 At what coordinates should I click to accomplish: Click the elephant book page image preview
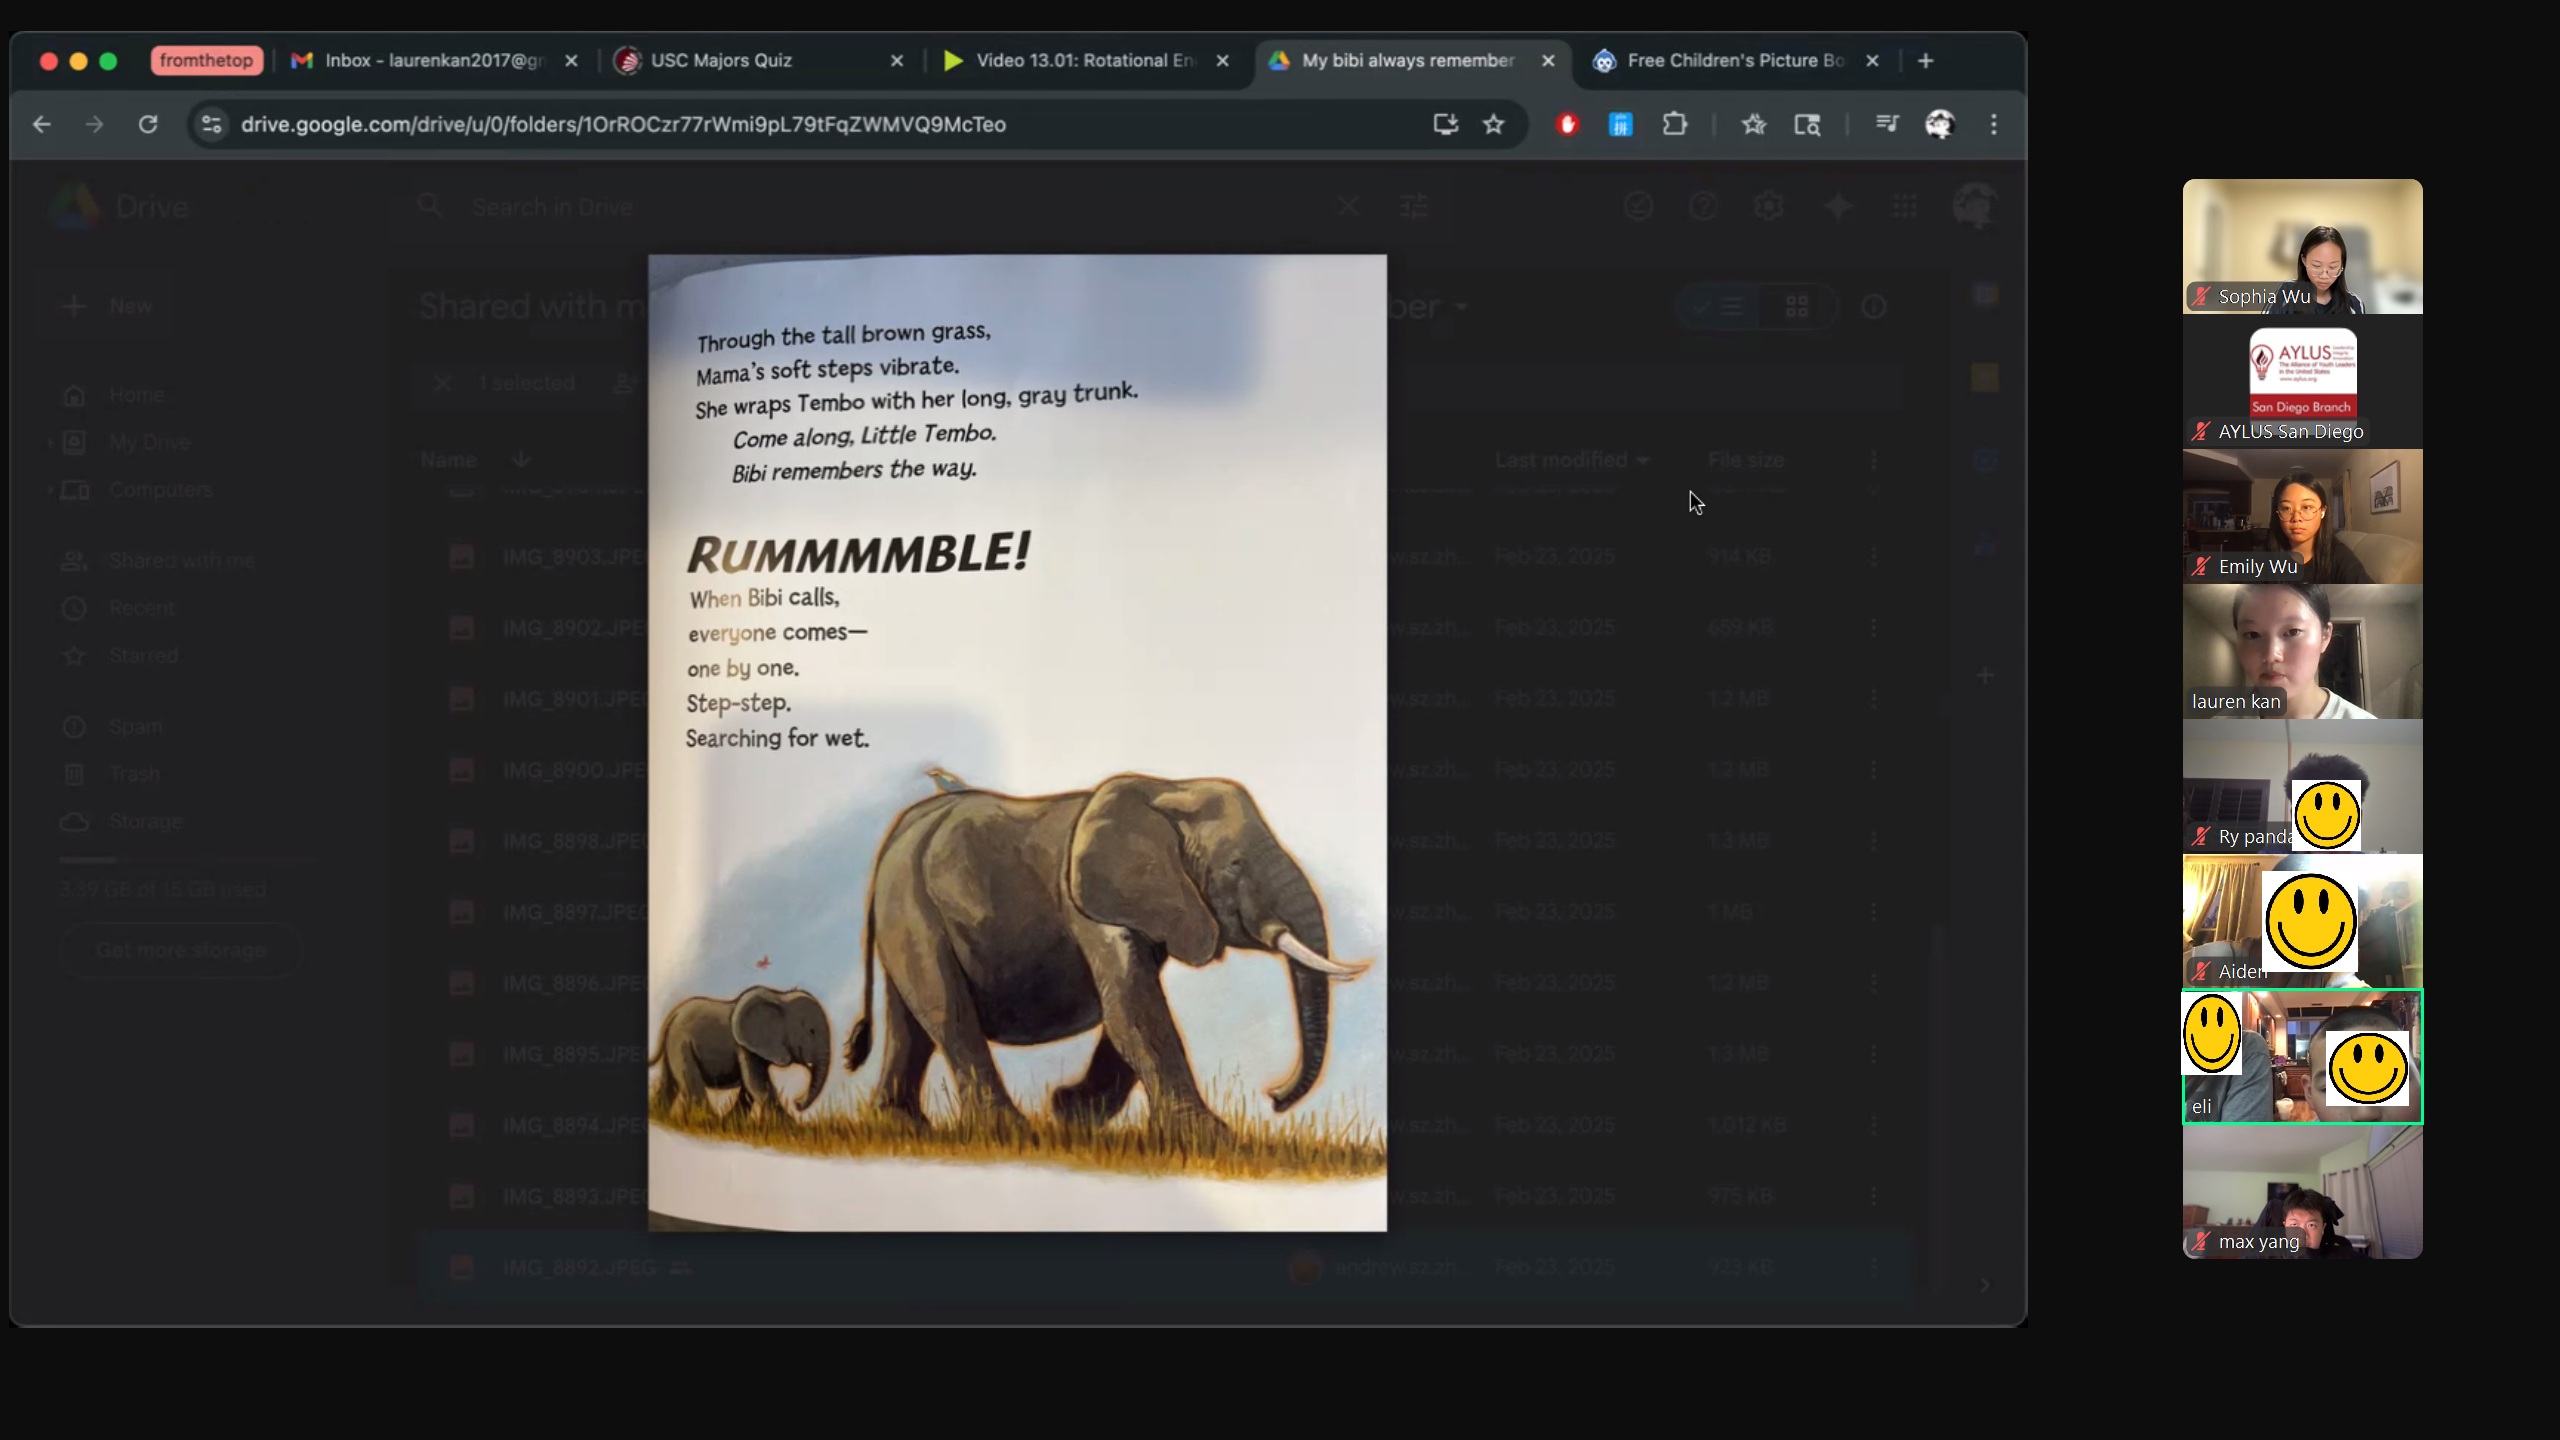(1017, 742)
